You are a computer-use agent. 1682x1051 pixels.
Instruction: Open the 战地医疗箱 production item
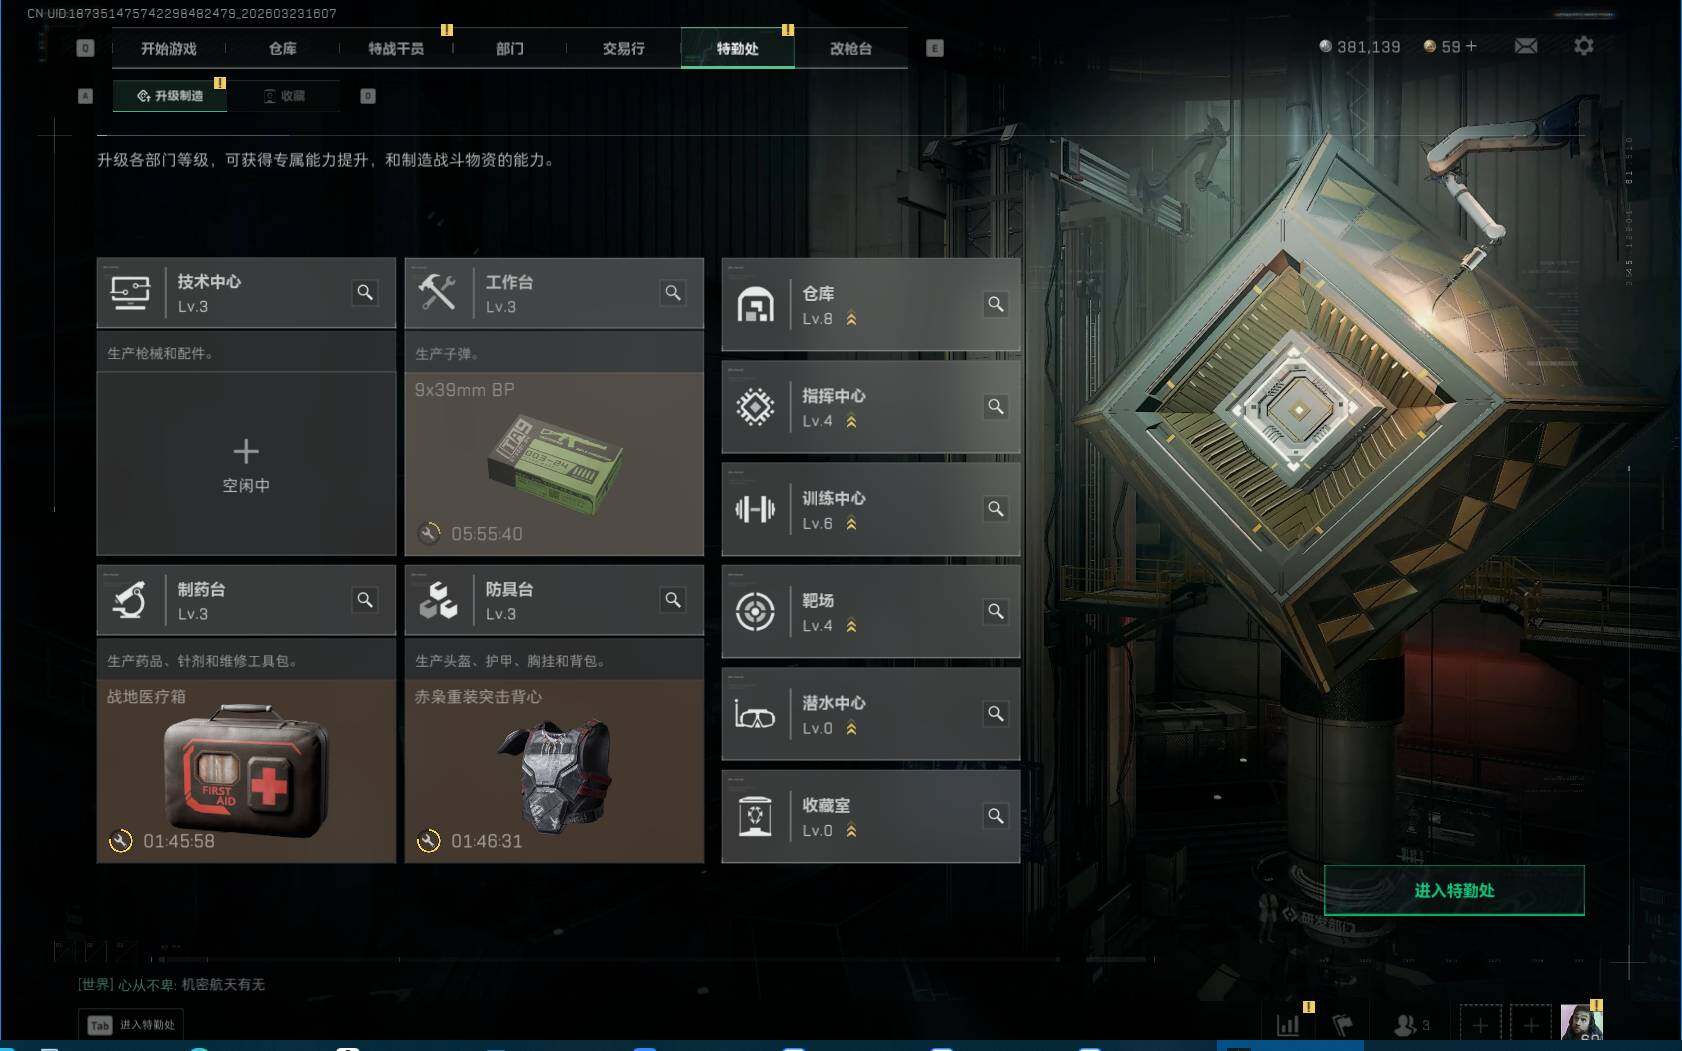[246, 771]
